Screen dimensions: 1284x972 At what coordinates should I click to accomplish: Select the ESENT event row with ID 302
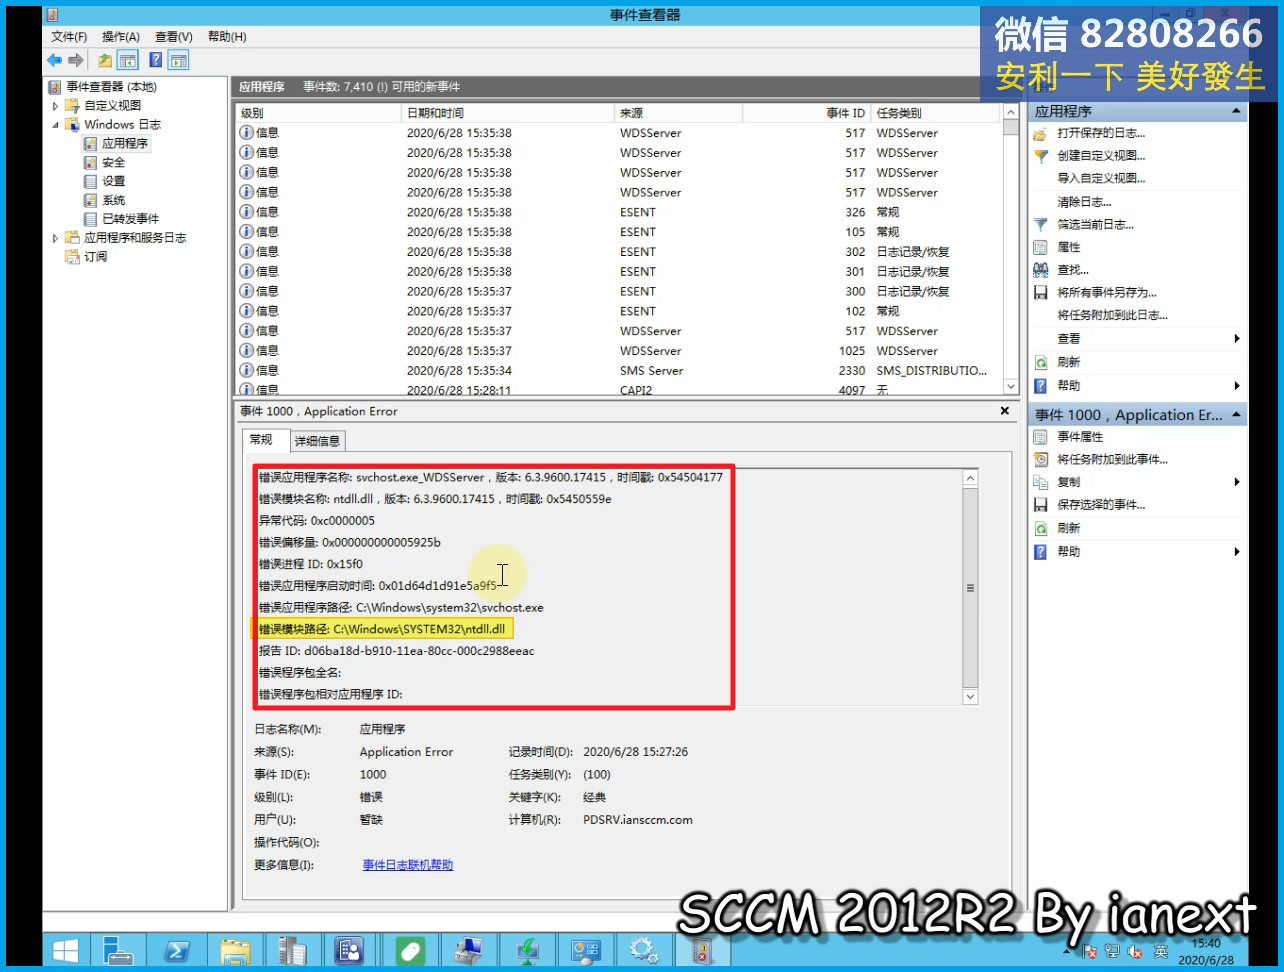tap(619, 252)
